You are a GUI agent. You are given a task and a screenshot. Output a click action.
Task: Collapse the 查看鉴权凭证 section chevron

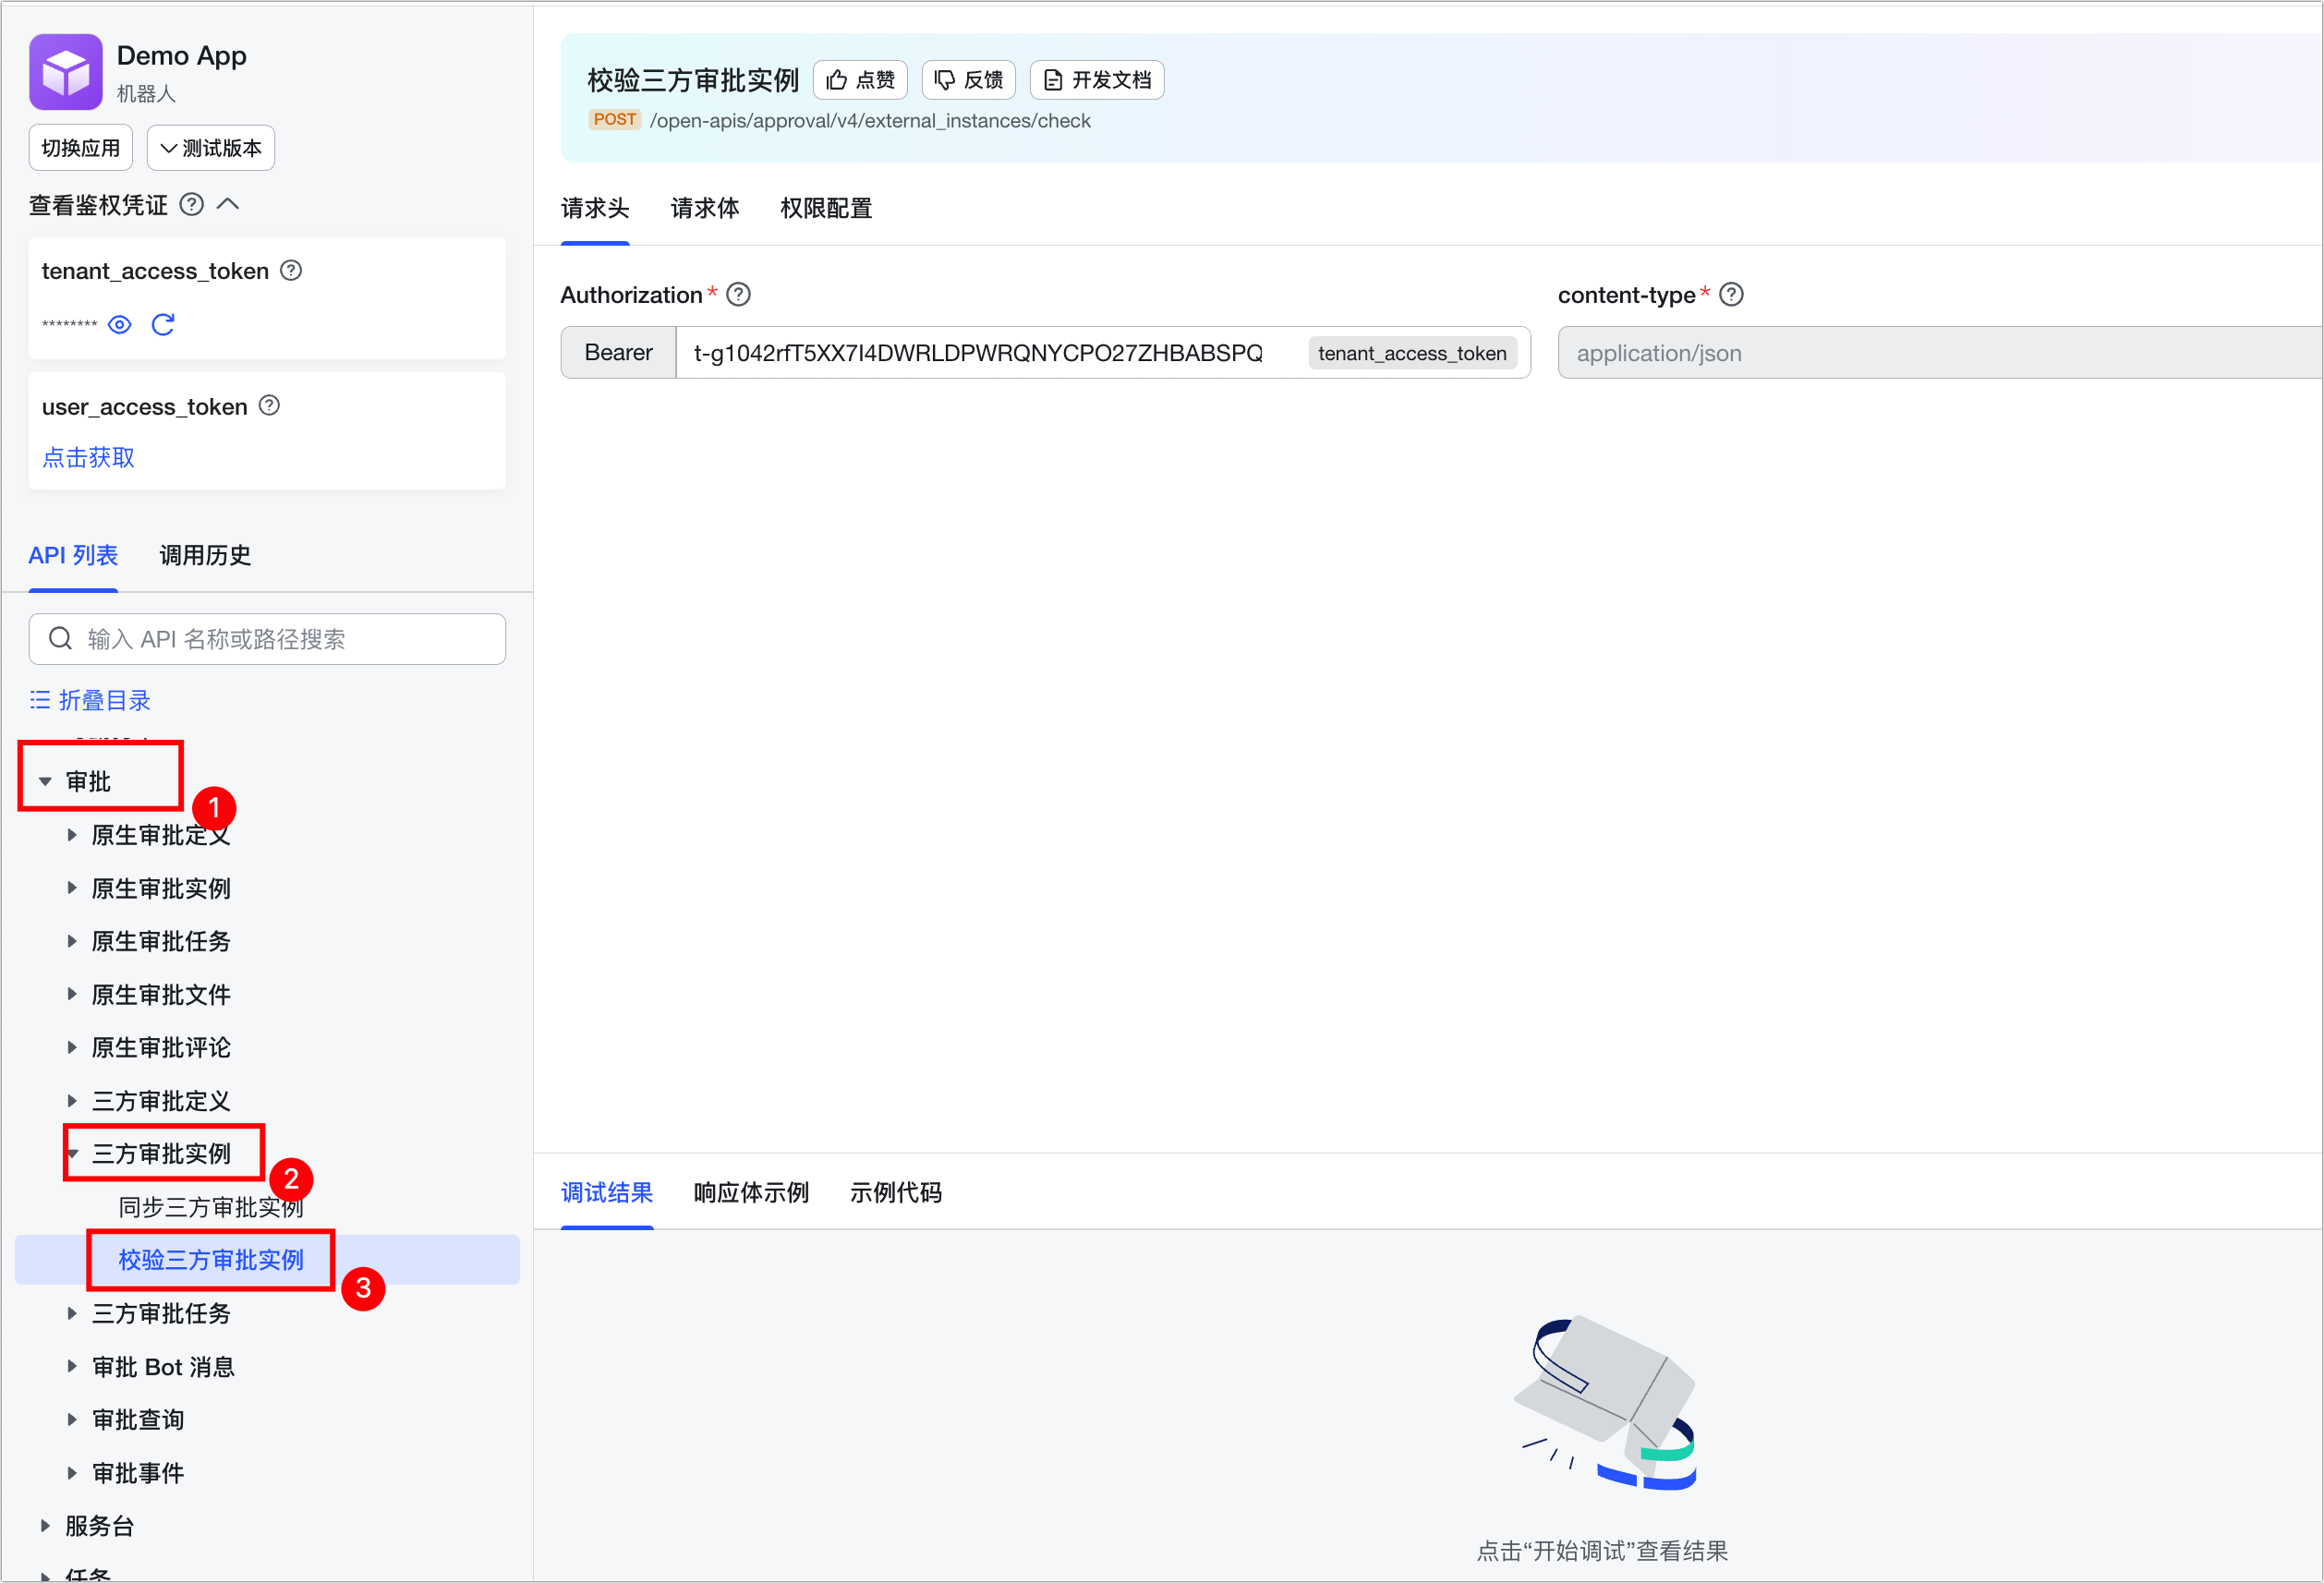click(228, 205)
